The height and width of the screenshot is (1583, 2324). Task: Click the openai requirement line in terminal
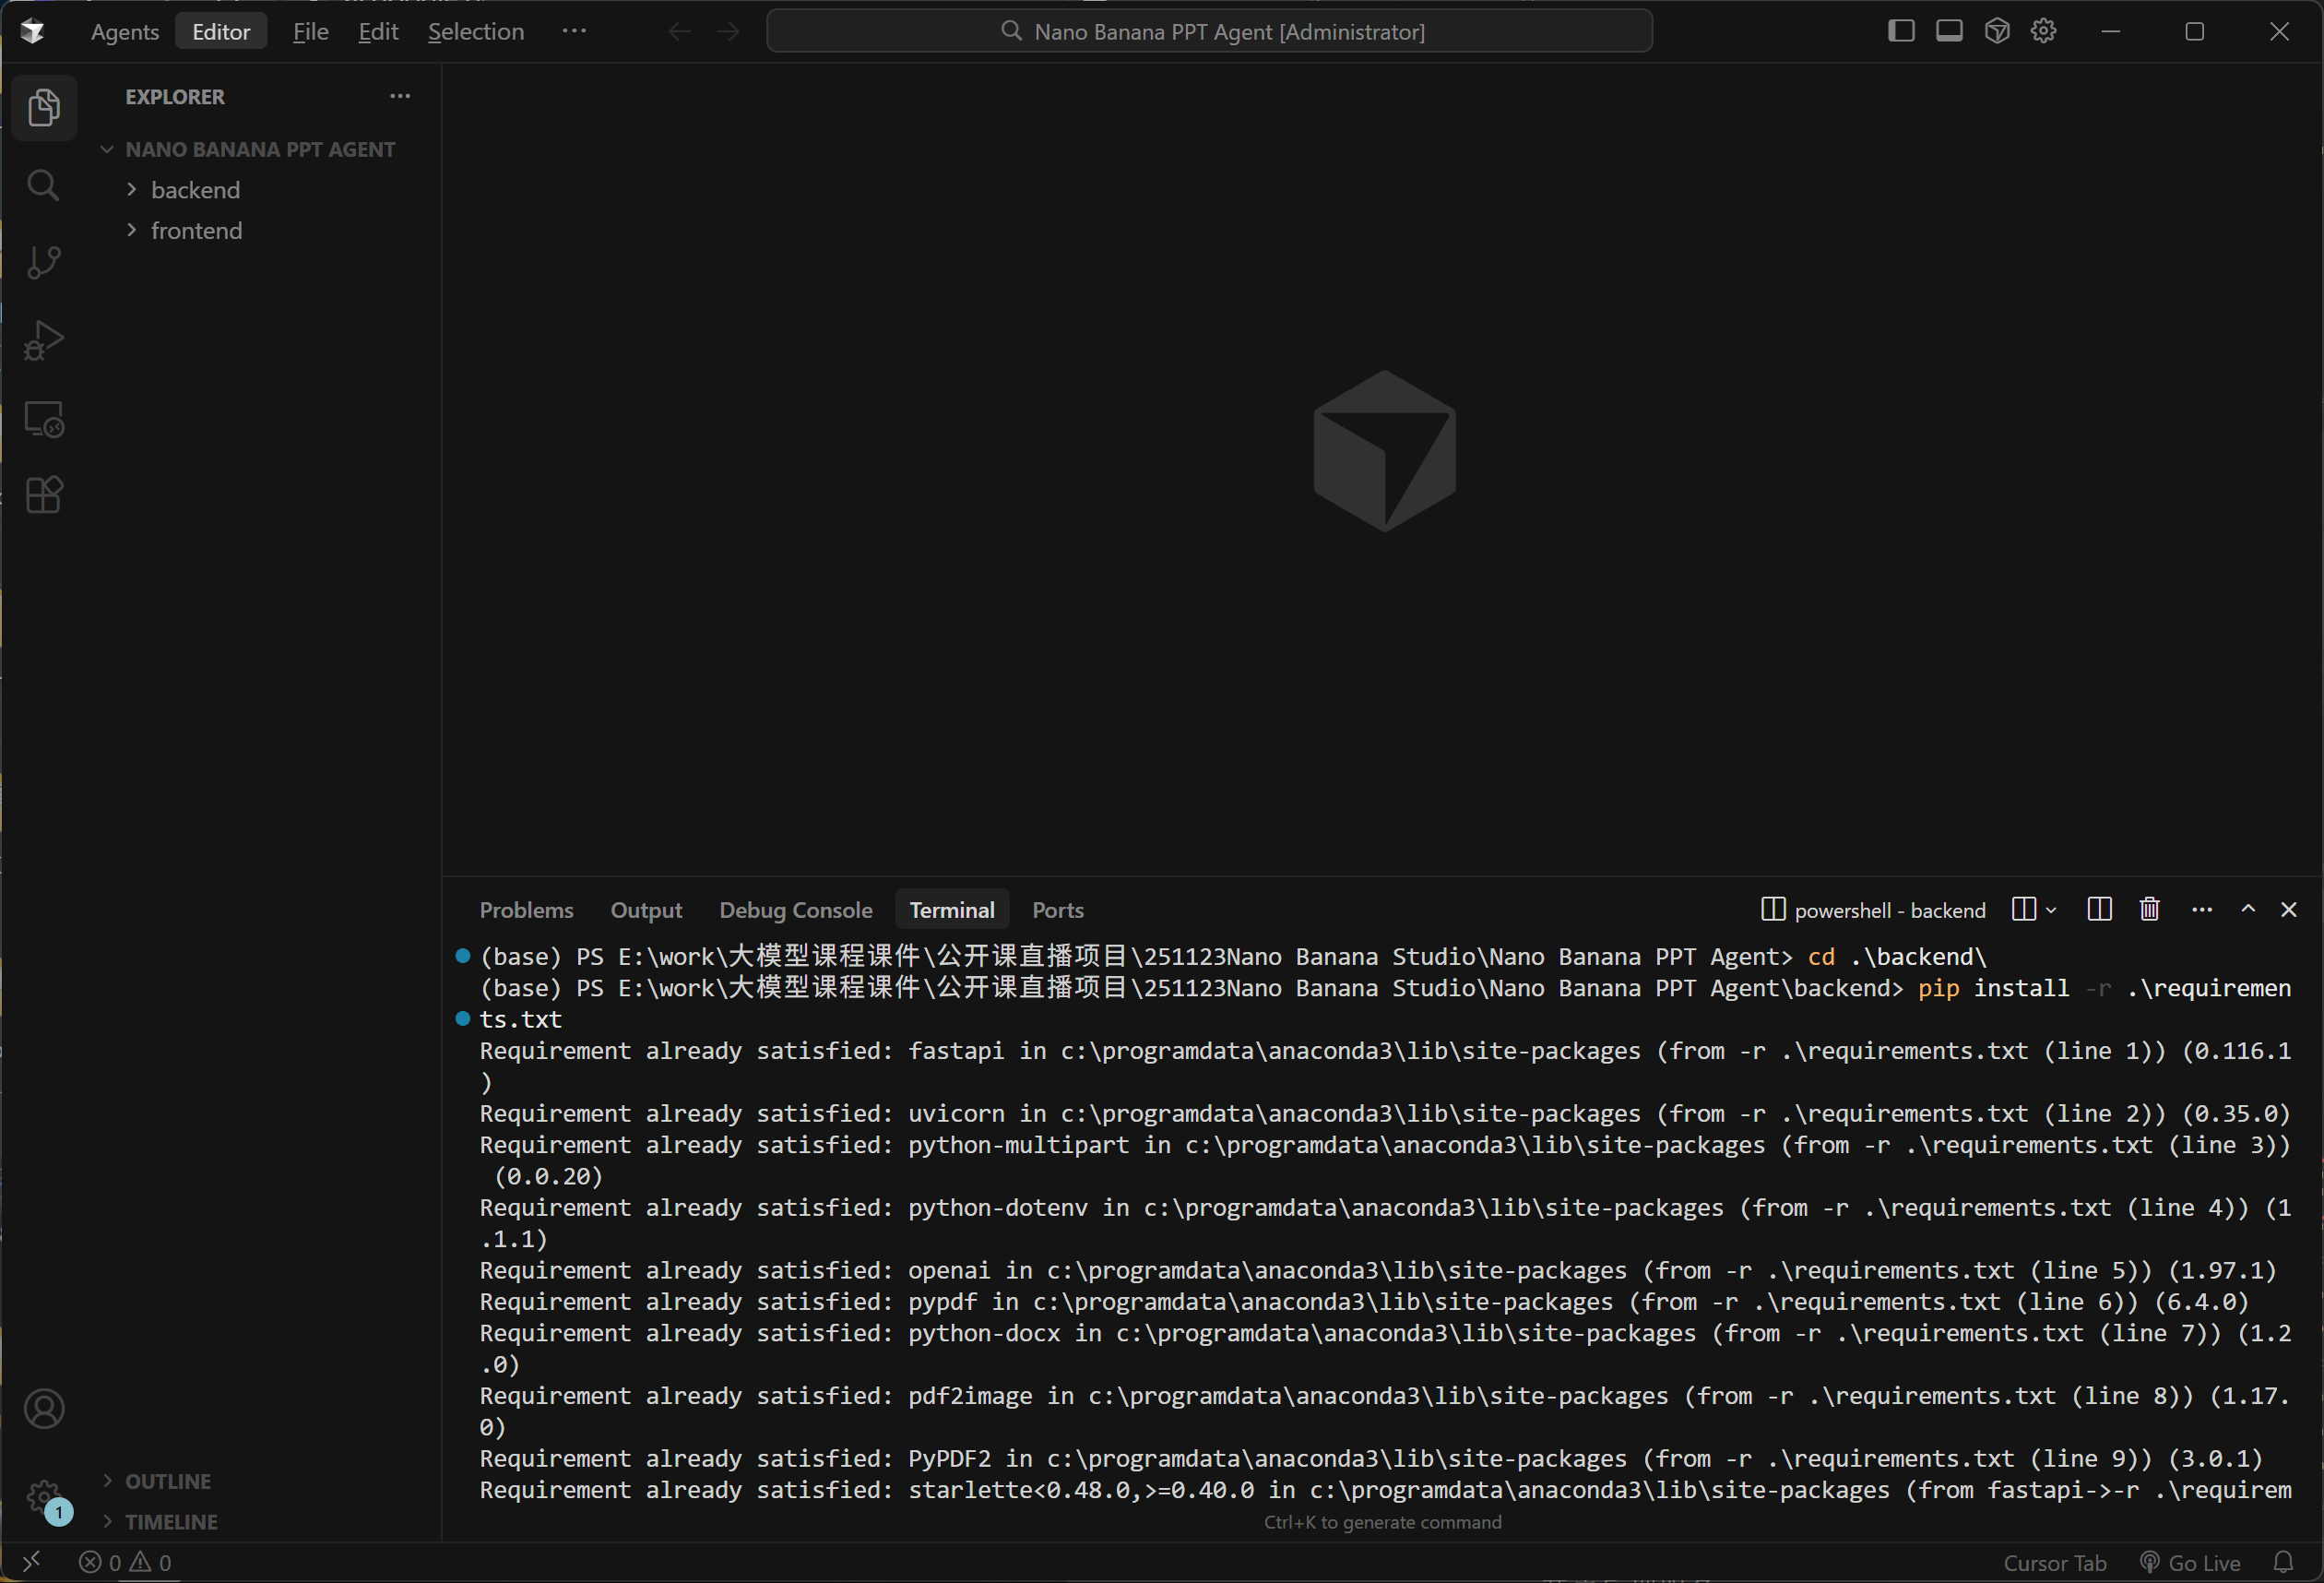click(1378, 1270)
